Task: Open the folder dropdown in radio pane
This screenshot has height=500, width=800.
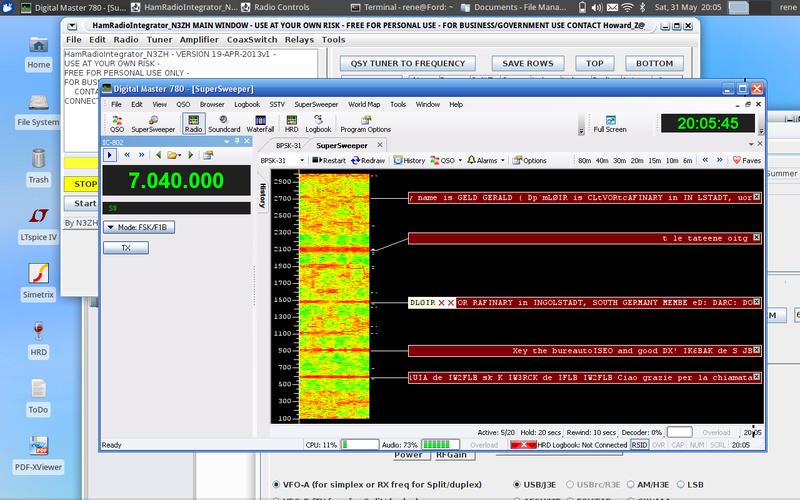Action: (x=174, y=155)
